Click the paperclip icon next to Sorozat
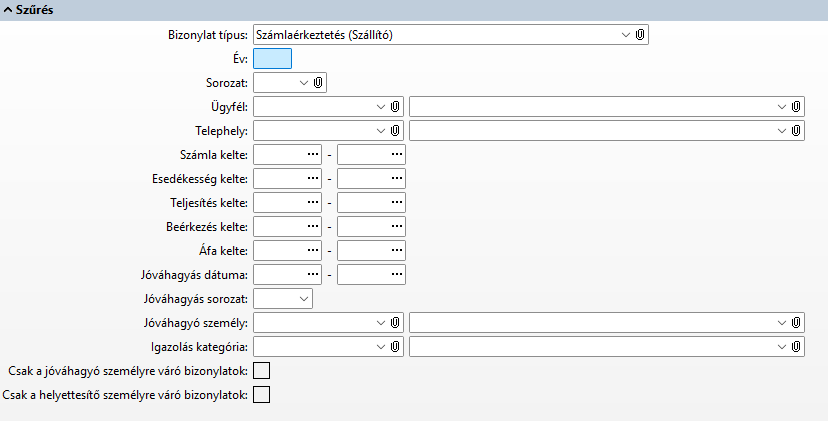The height and width of the screenshot is (421, 828). 318,82
